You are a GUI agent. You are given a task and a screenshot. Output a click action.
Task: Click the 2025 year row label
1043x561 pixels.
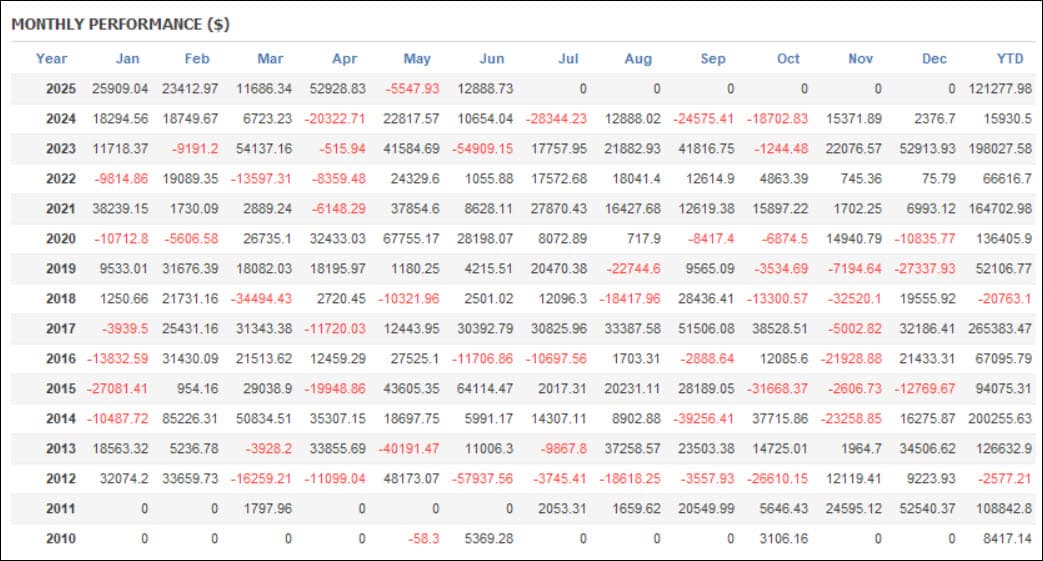coord(61,89)
